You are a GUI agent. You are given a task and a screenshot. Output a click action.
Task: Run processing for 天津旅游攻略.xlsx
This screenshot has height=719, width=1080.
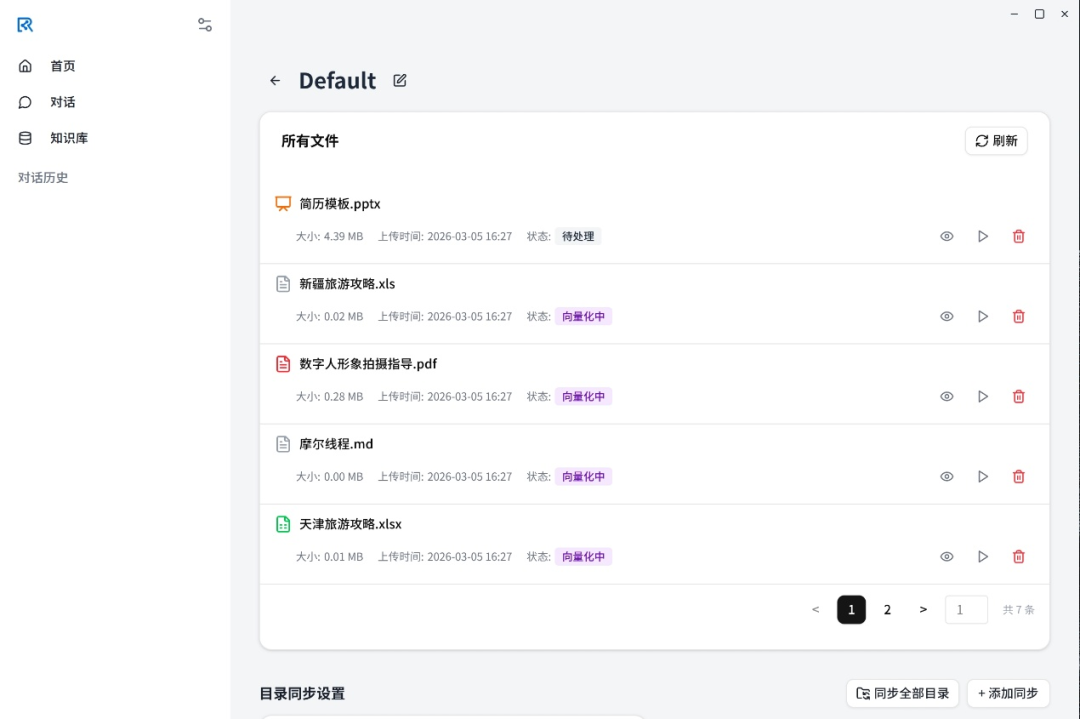pos(983,556)
